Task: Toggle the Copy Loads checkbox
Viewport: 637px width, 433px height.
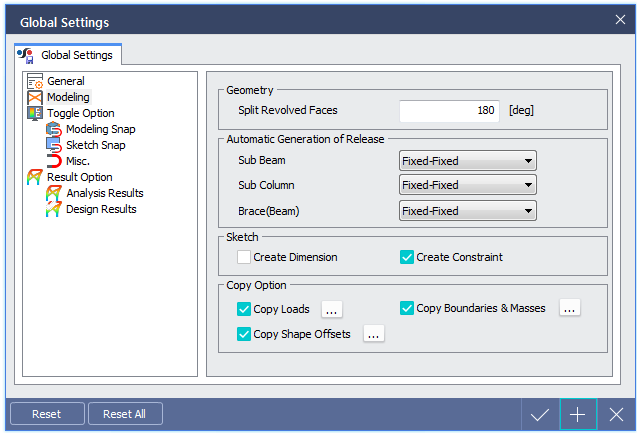Action: coord(244,309)
